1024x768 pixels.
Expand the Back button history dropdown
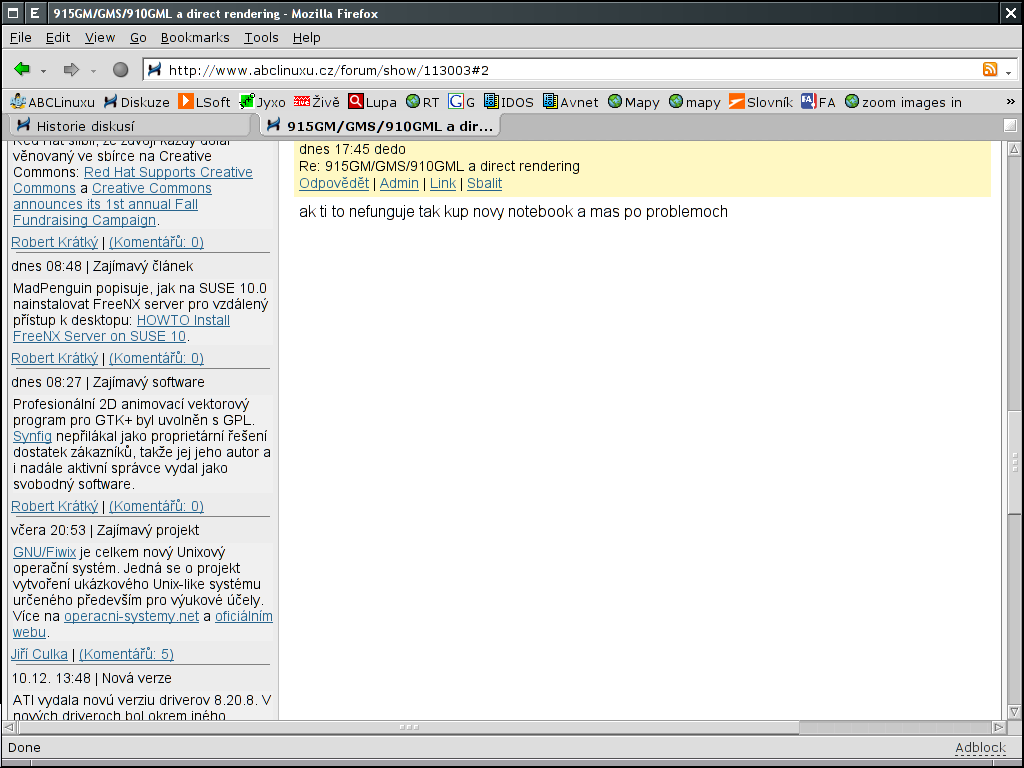pos(44,71)
